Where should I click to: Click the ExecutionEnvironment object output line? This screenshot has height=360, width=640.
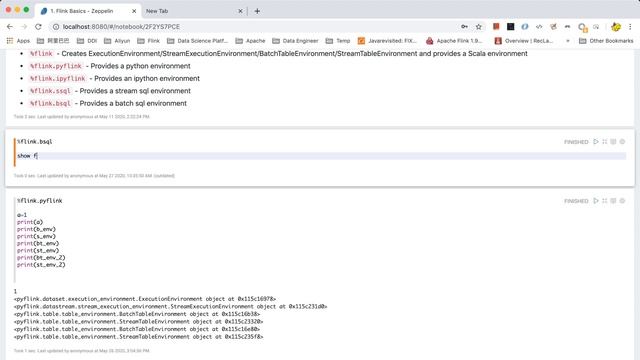pos(145,299)
